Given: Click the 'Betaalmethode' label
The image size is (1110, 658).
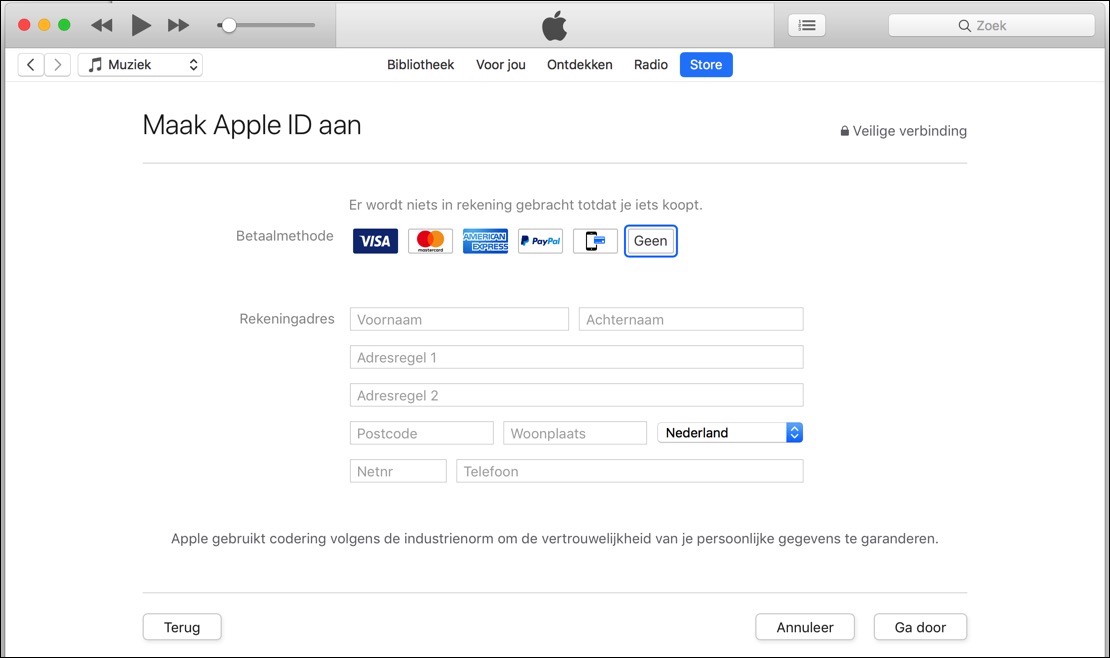Looking at the screenshot, I should (x=285, y=236).
